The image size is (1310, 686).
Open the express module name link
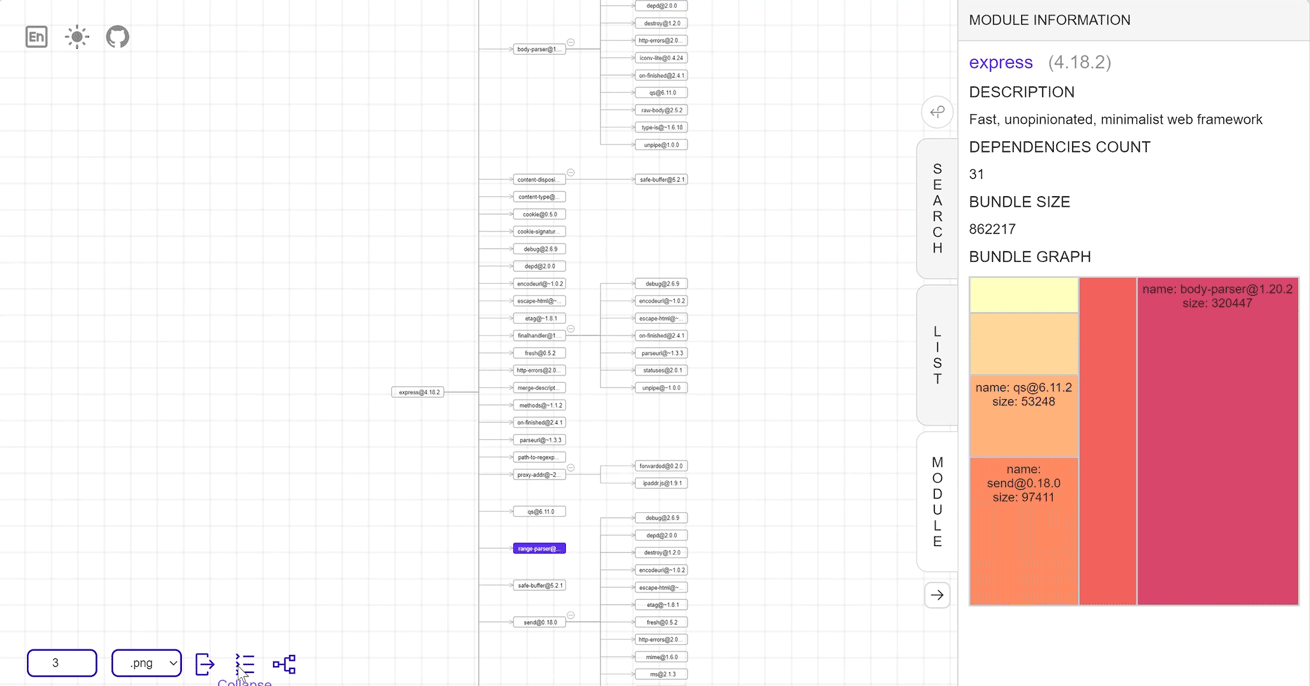(1000, 62)
